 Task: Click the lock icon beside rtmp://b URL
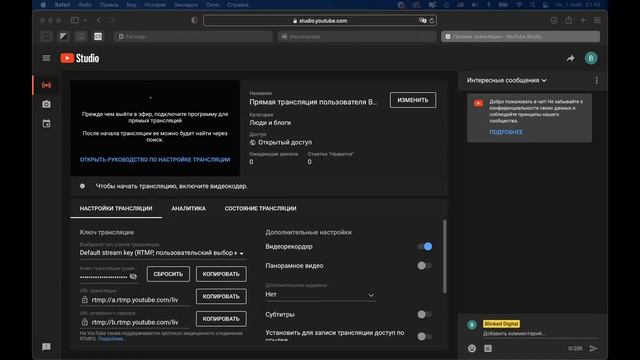click(84, 322)
